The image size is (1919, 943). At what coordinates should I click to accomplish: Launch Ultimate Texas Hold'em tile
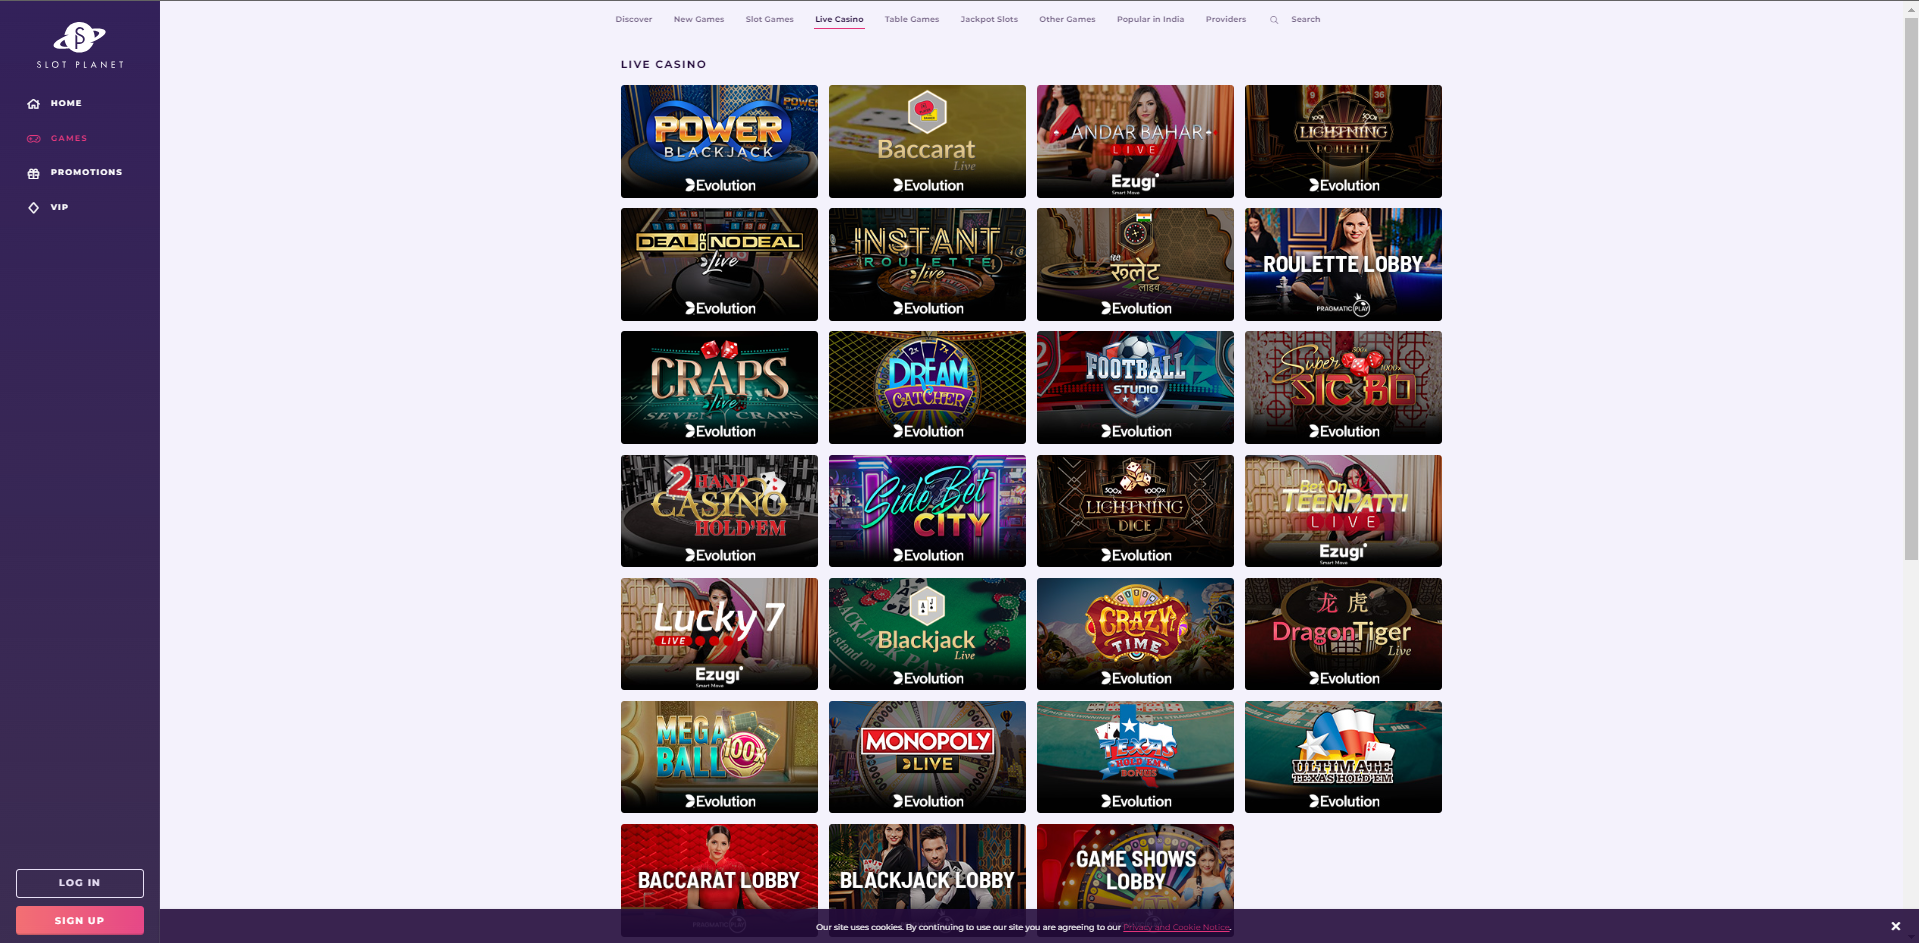[x=1343, y=757]
